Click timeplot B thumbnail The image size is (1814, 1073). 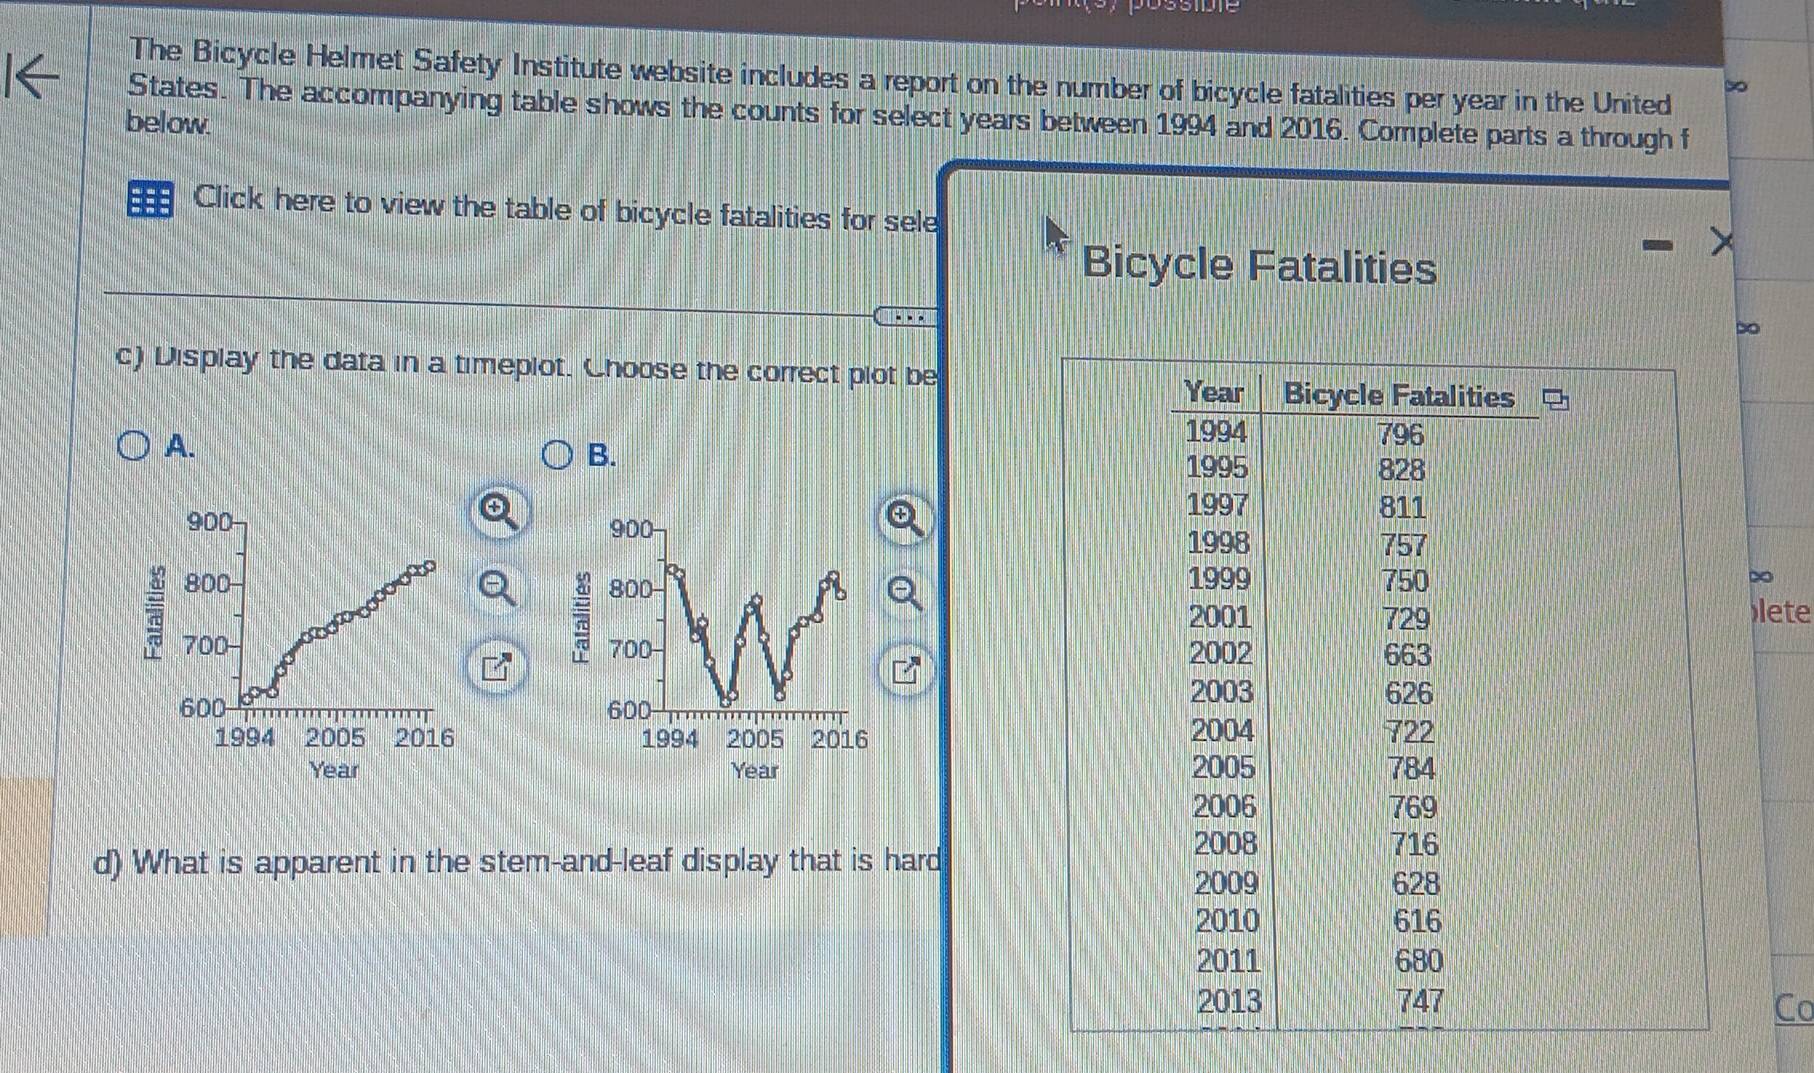tap(720, 650)
